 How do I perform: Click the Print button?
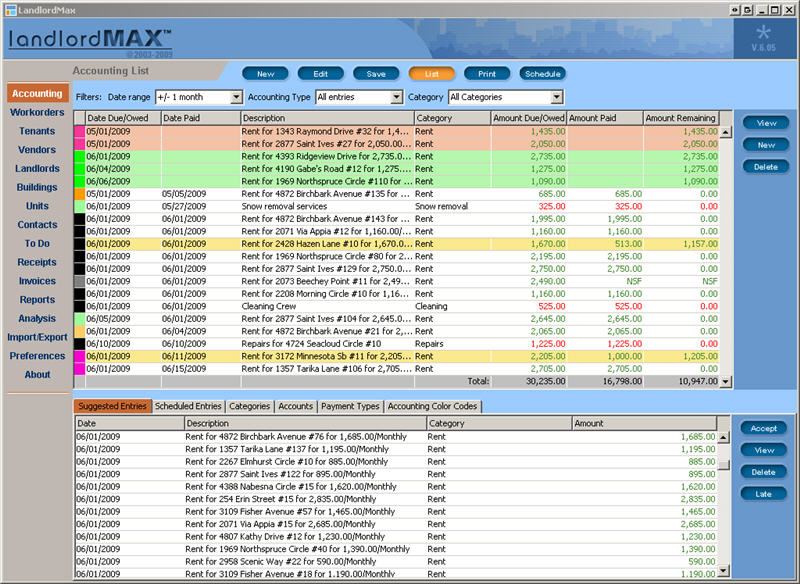pos(487,74)
